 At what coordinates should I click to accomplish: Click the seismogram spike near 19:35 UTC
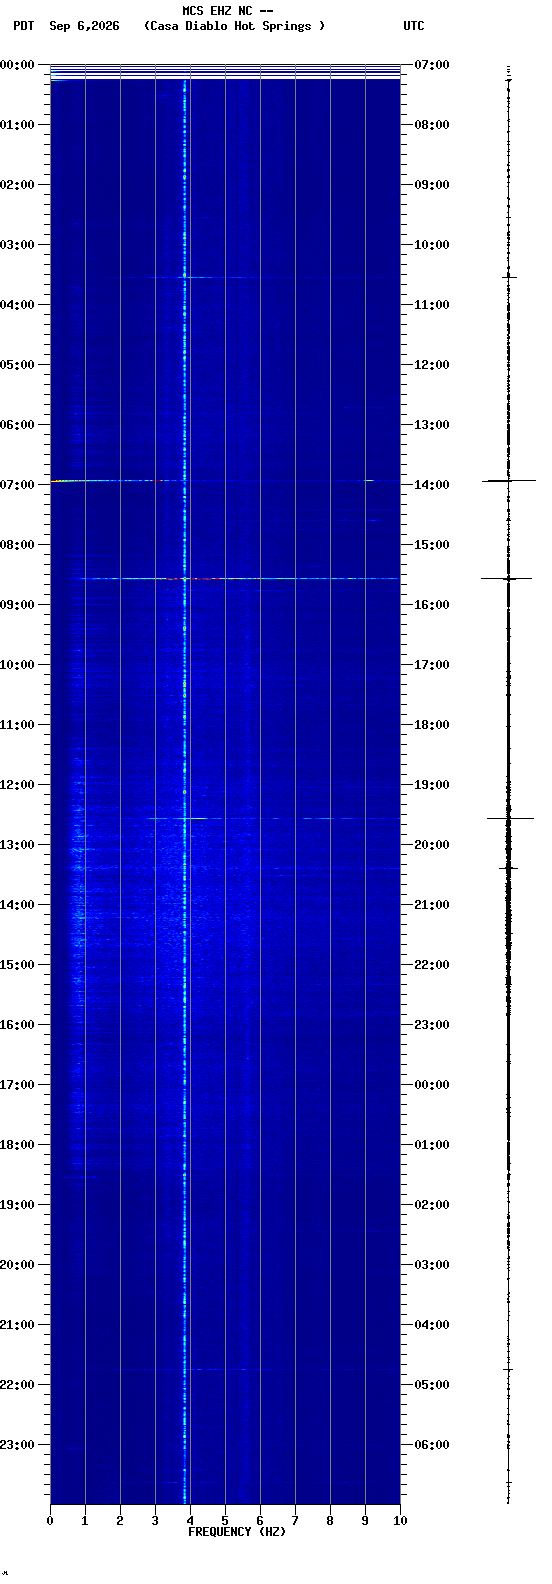click(x=510, y=818)
